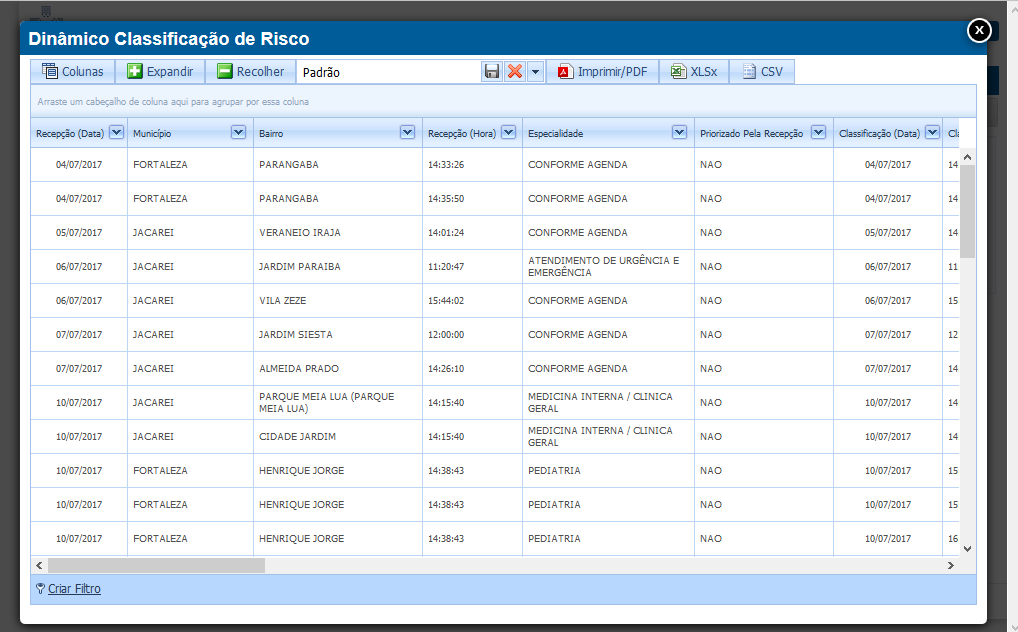Click the 14:33:26 reception time cell
The height and width of the screenshot is (632, 1018).
click(x=472, y=164)
